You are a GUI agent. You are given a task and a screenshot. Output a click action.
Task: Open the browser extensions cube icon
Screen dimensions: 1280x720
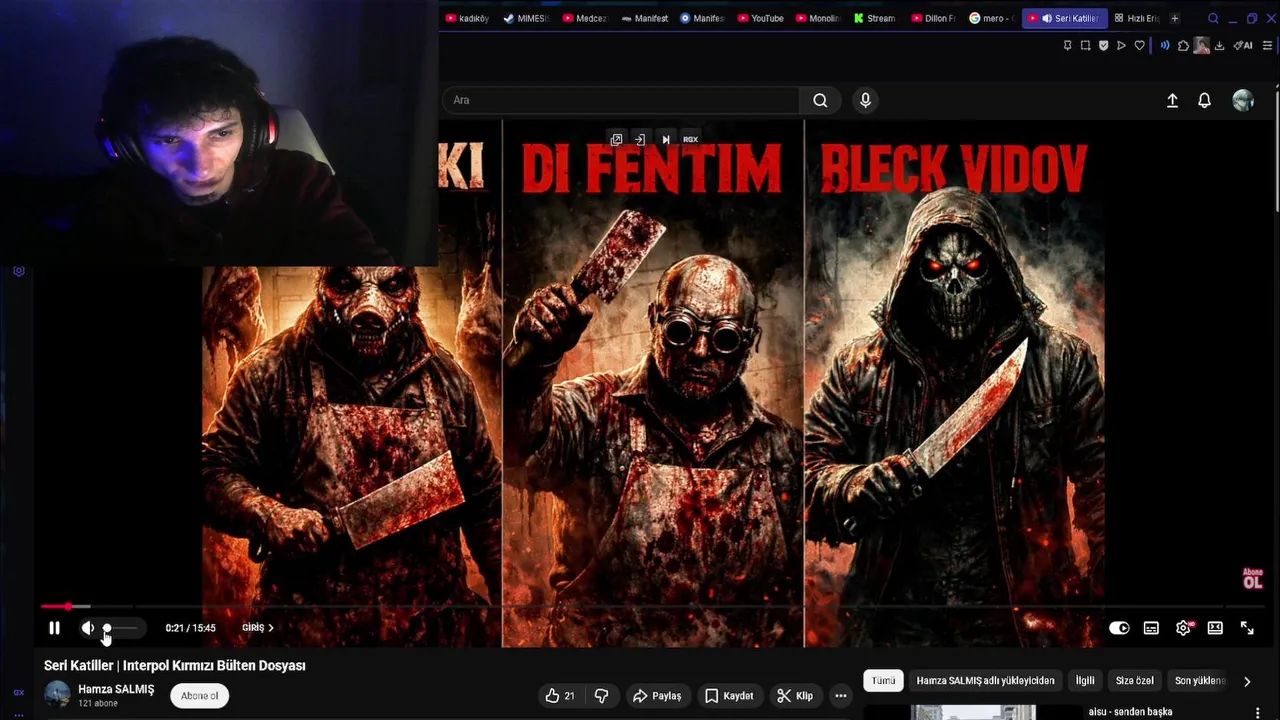[1184, 45]
